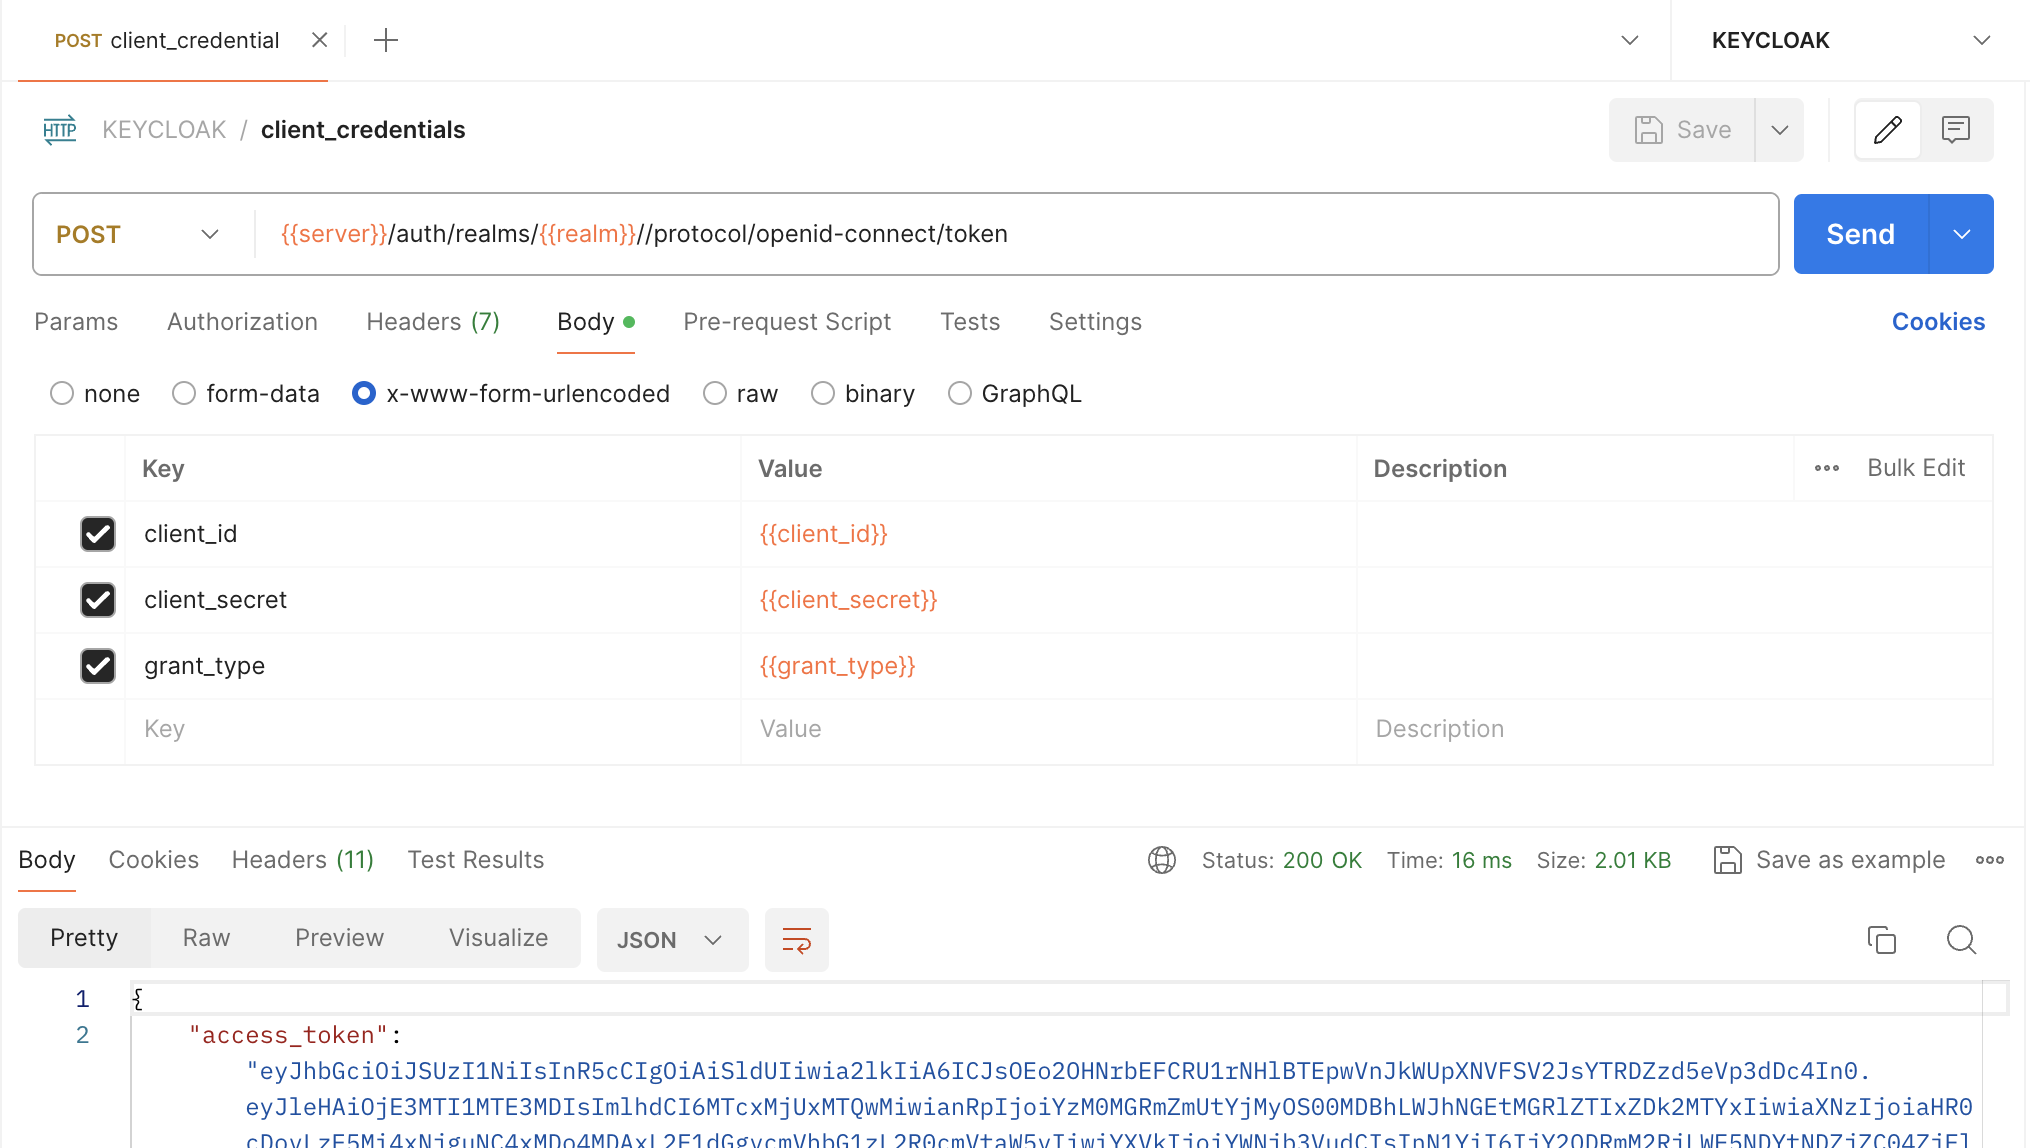This screenshot has width=2030, height=1148.
Task: Click Save as example
Action: (x=1850, y=860)
